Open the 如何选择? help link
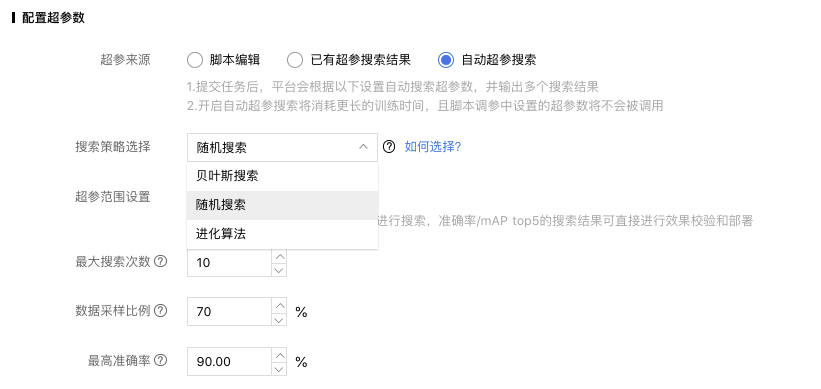 pyautogui.click(x=432, y=147)
